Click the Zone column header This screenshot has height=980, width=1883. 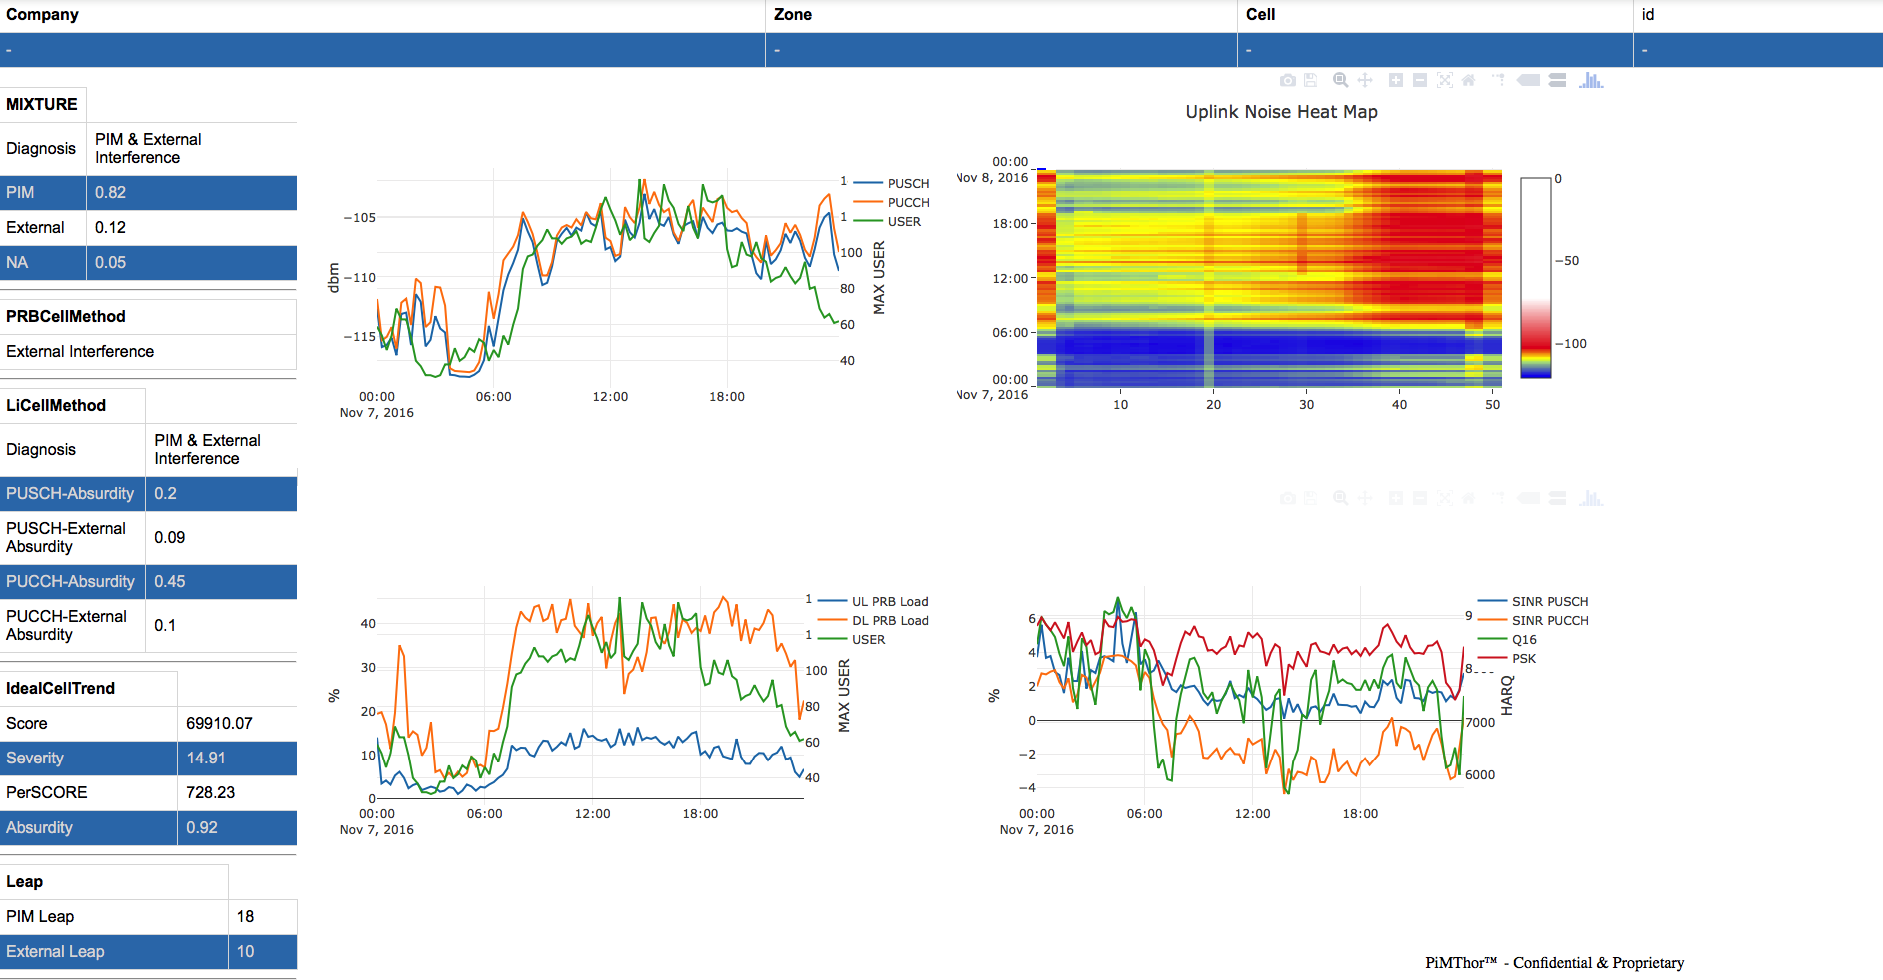point(1001,15)
